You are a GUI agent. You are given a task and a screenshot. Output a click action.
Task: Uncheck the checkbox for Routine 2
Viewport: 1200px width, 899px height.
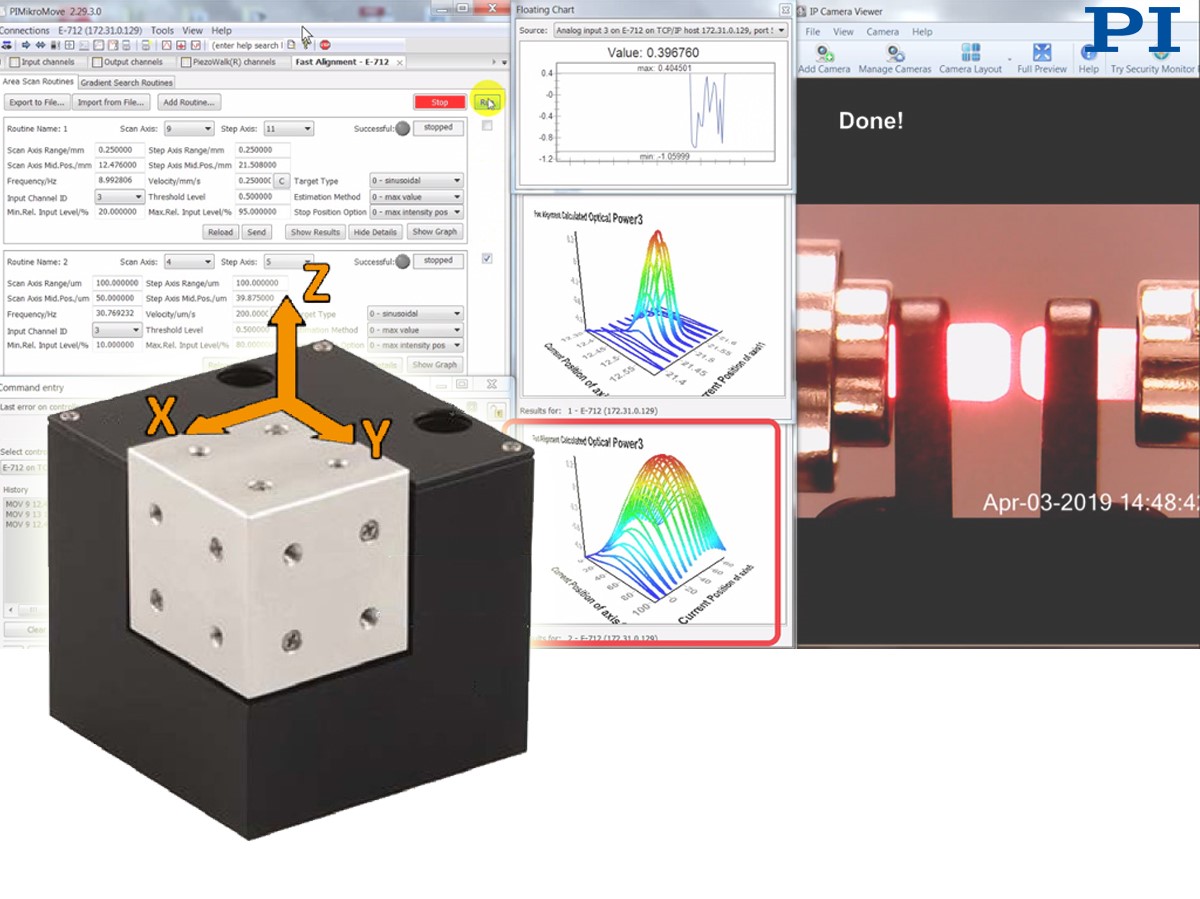(487, 259)
